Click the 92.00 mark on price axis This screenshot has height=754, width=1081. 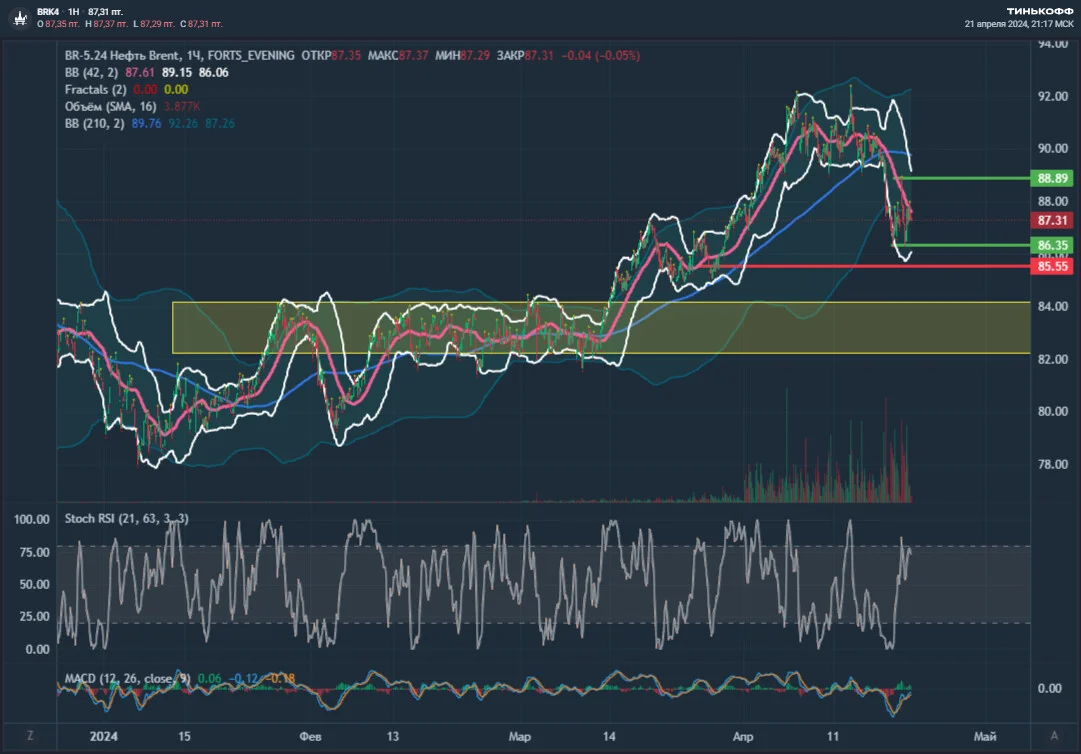point(1053,96)
